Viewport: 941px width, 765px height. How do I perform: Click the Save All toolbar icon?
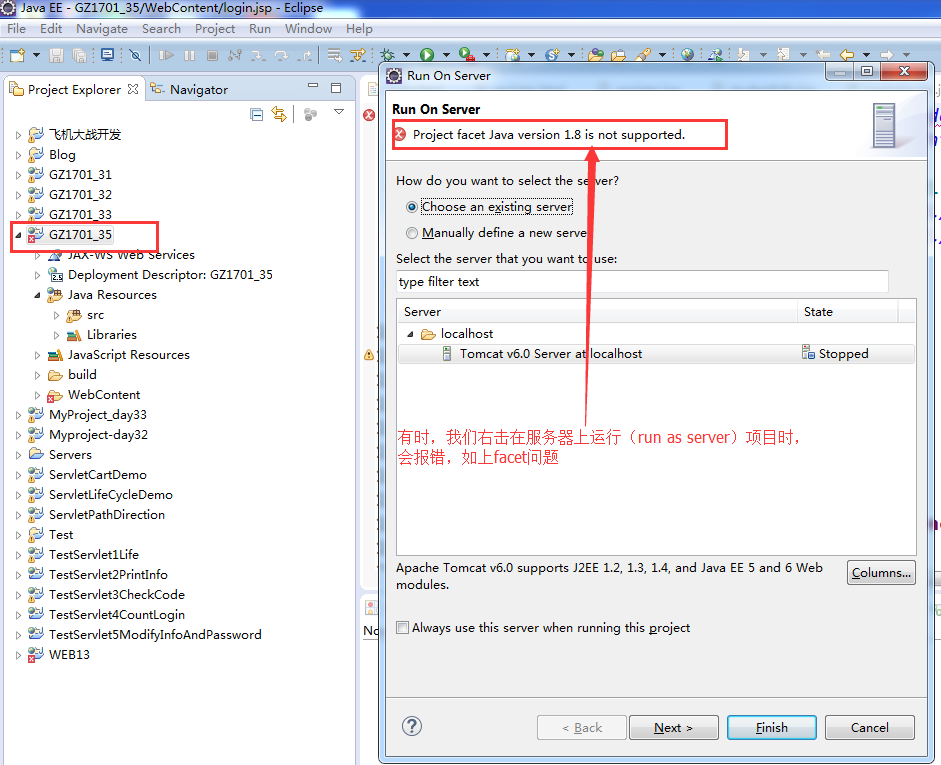(79, 55)
